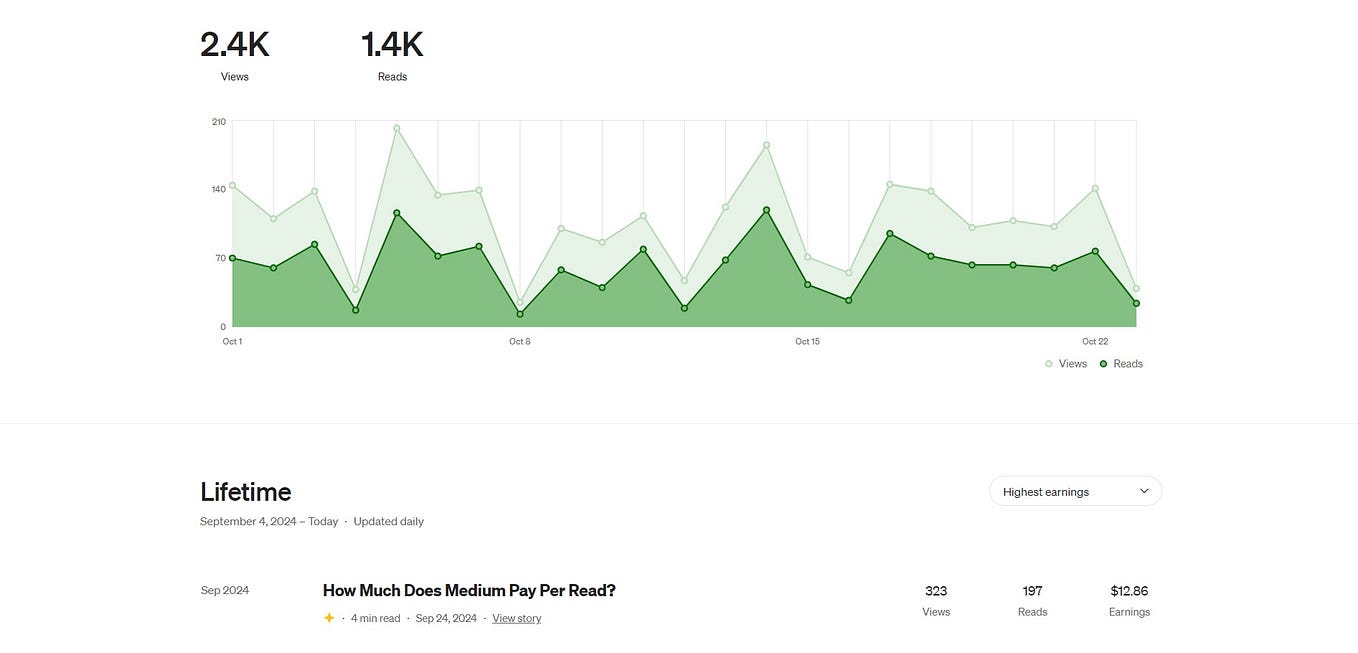
Task: Click the Oct 8 axis label
Action: click(x=518, y=340)
